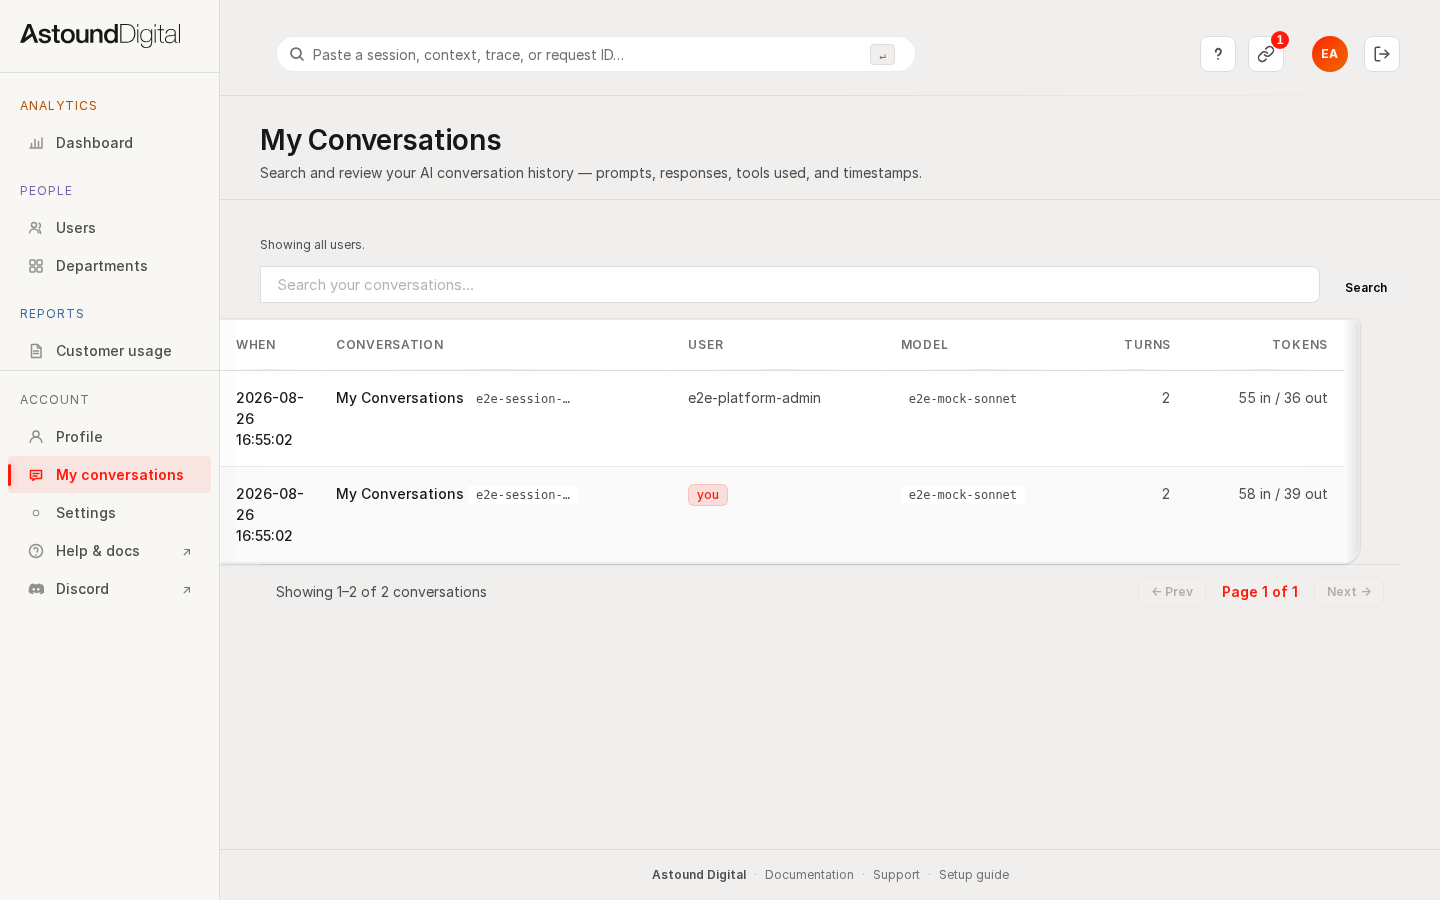Open Settings in sidebar
Screen dimensions: 1440x900
pos(110,513)
